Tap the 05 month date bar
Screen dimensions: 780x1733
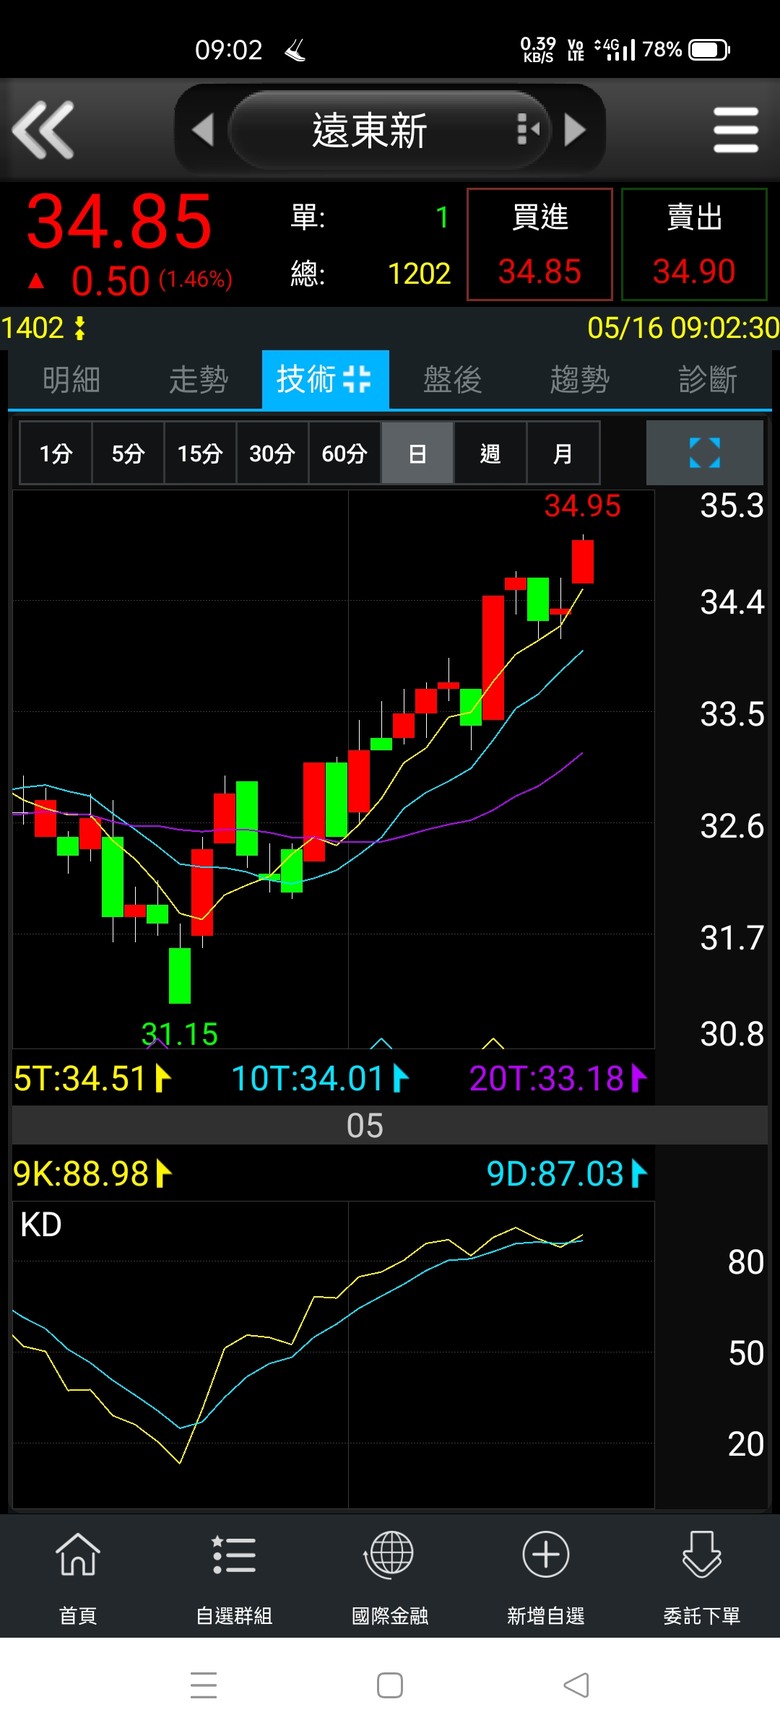point(390,1126)
